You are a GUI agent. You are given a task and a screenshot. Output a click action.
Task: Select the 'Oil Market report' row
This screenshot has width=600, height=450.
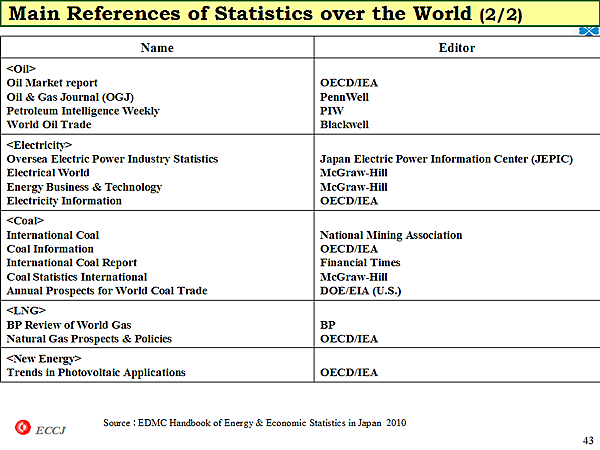(x=52, y=83)
